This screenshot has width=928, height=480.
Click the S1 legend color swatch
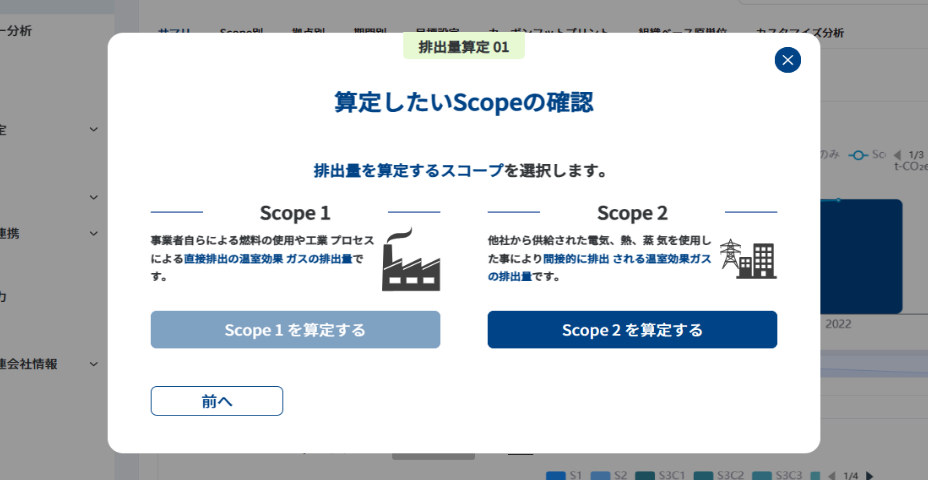(556, 475)
